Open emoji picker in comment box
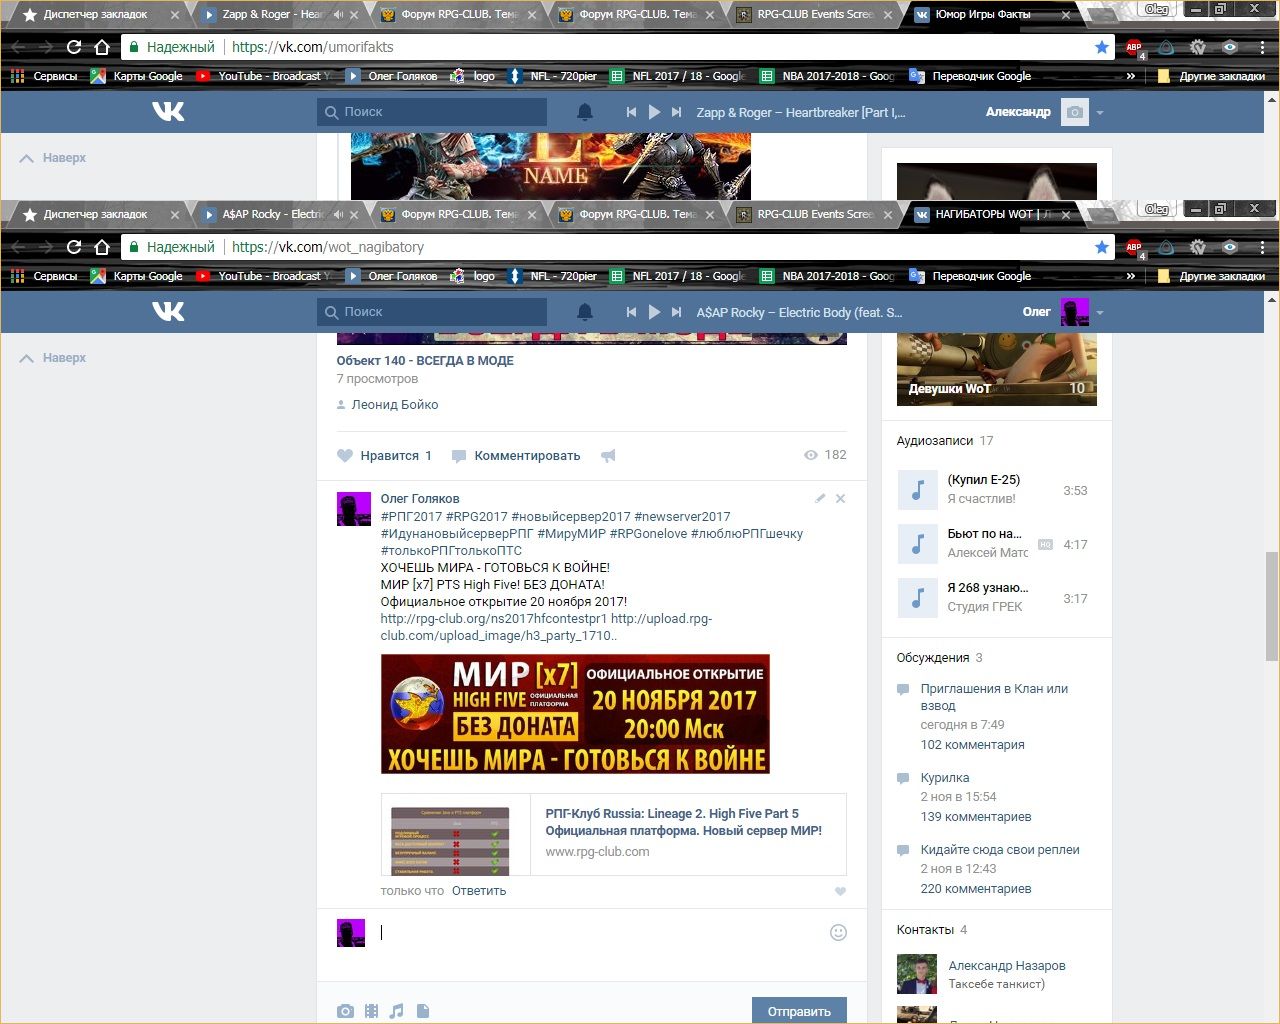 click(x=839, y=932)
